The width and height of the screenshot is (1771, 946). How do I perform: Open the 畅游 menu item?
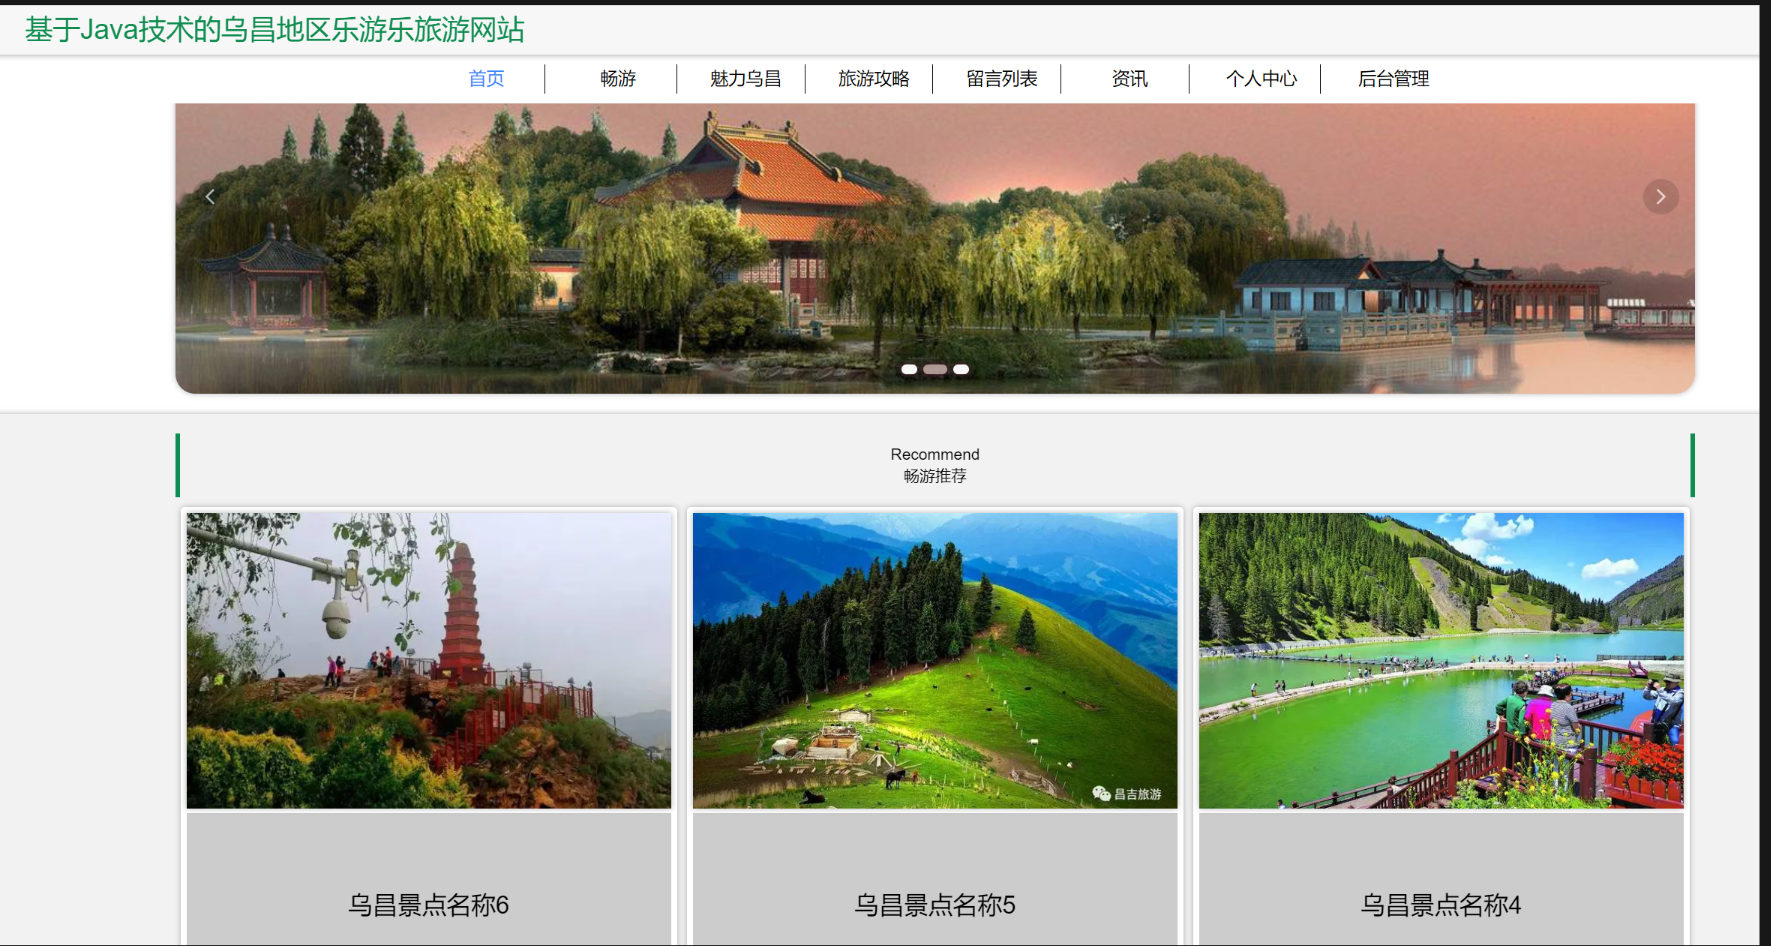(618, 79)
